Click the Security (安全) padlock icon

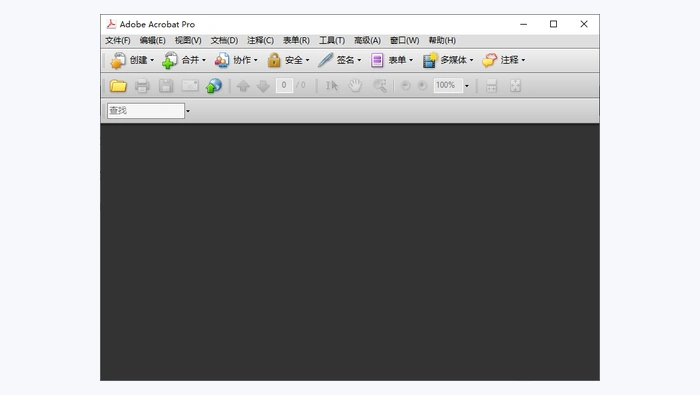pos(274,60)
